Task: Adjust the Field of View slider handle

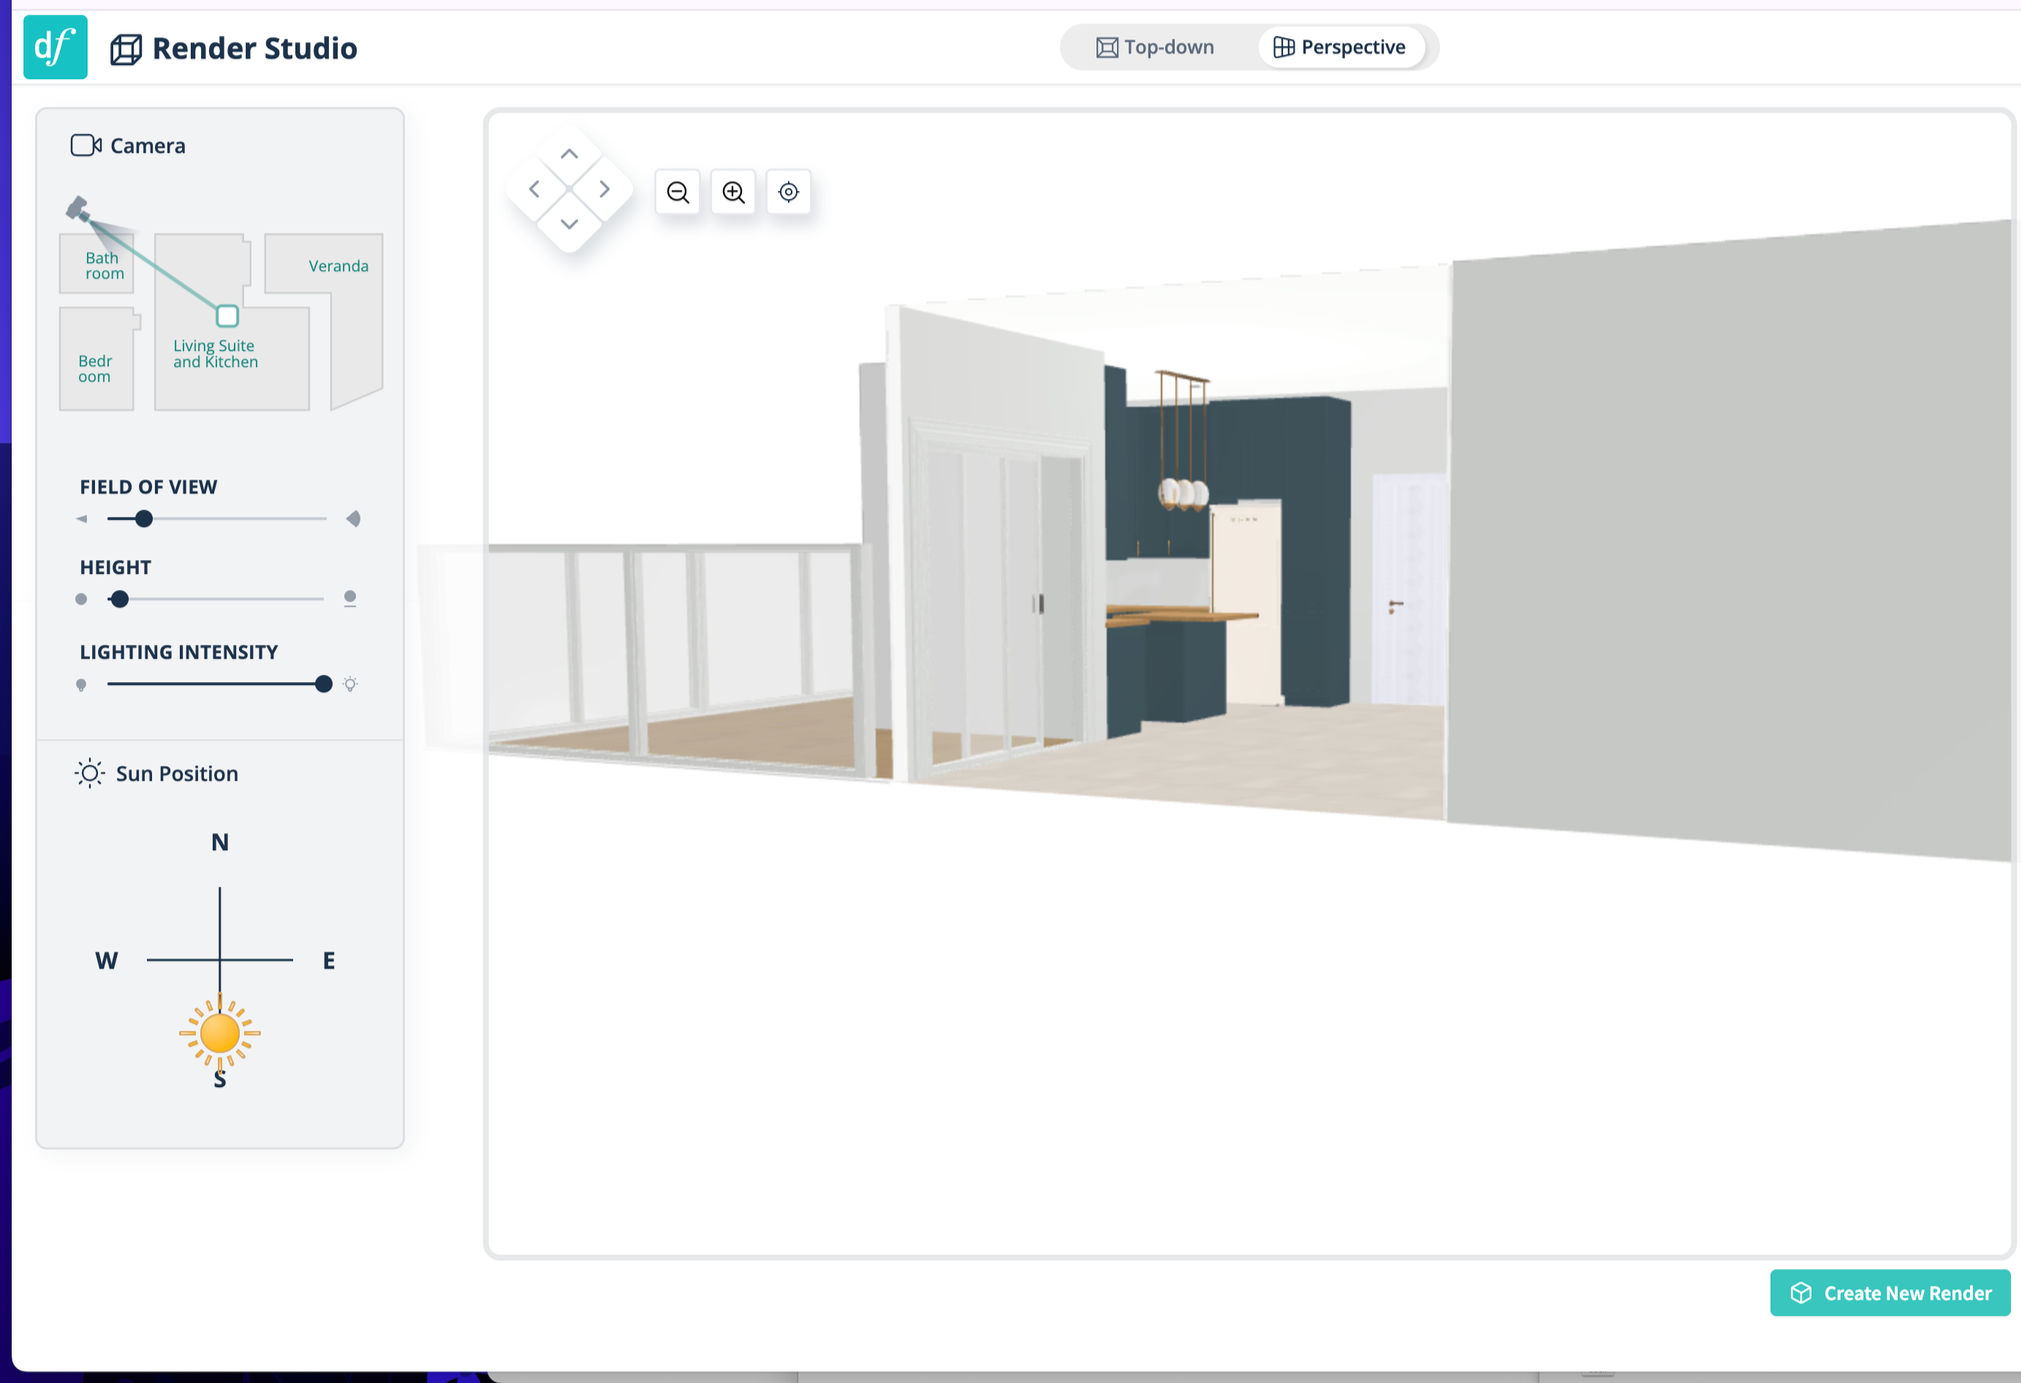Action: 144,519
